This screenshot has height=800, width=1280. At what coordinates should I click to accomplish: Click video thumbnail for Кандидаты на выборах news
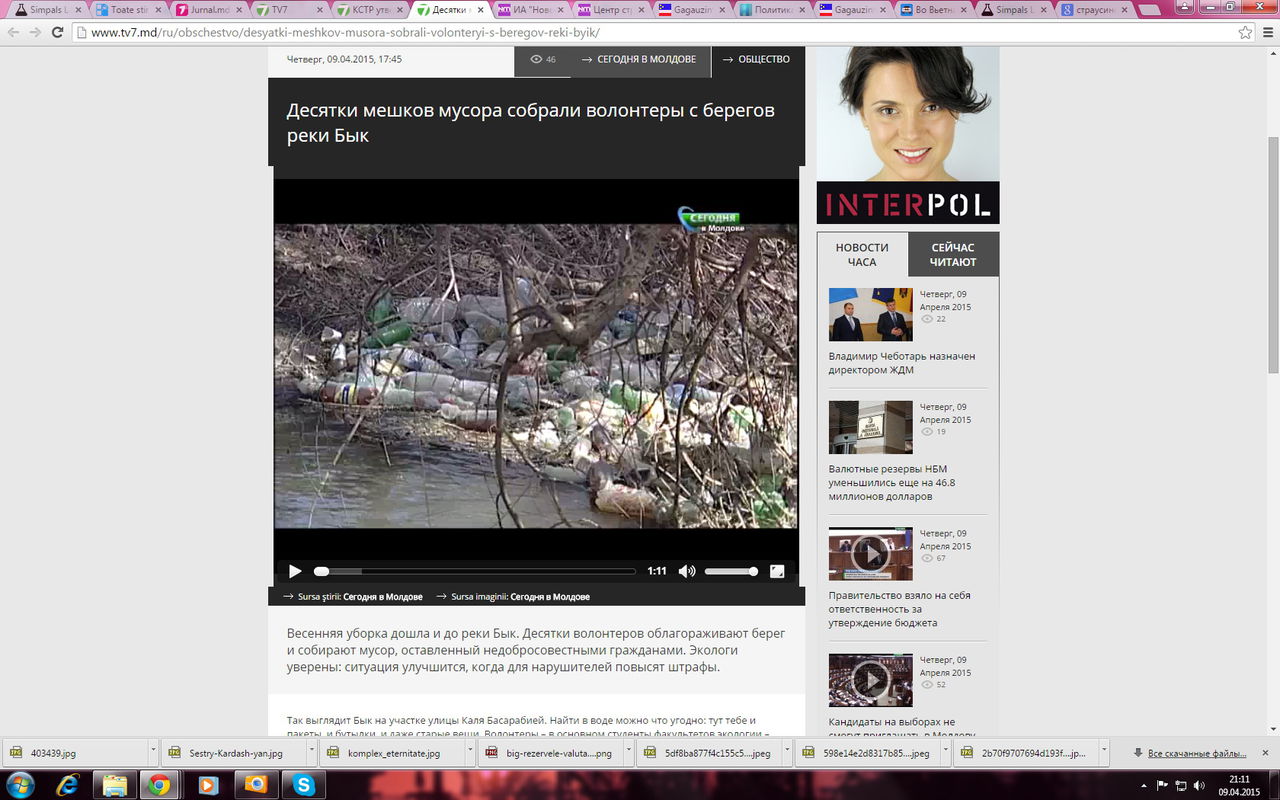pyautogui.click(x=871, y=680)
